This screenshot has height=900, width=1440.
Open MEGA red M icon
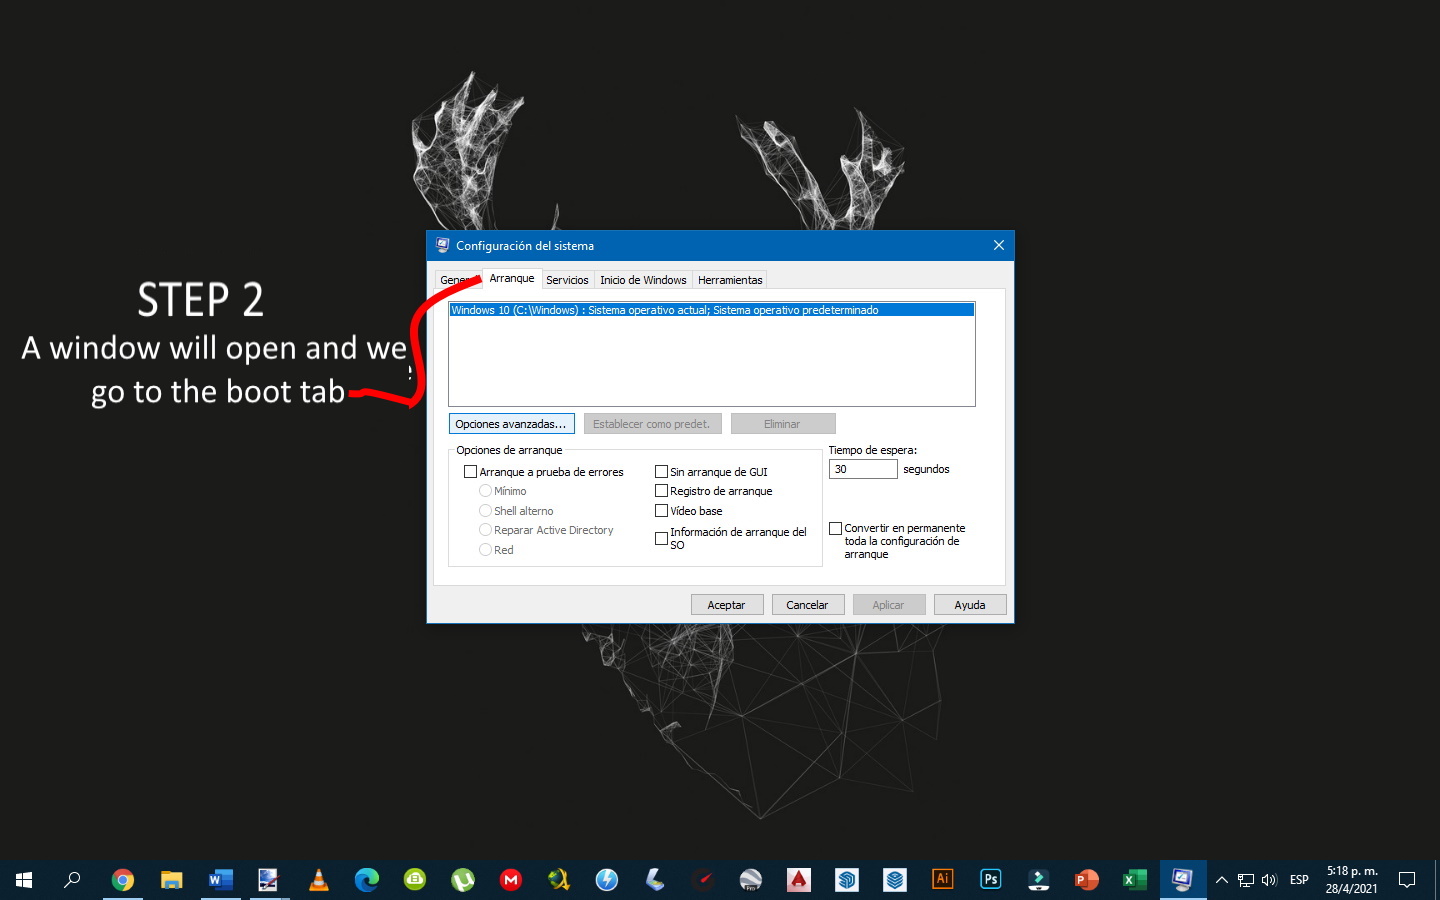pos(511,880)
